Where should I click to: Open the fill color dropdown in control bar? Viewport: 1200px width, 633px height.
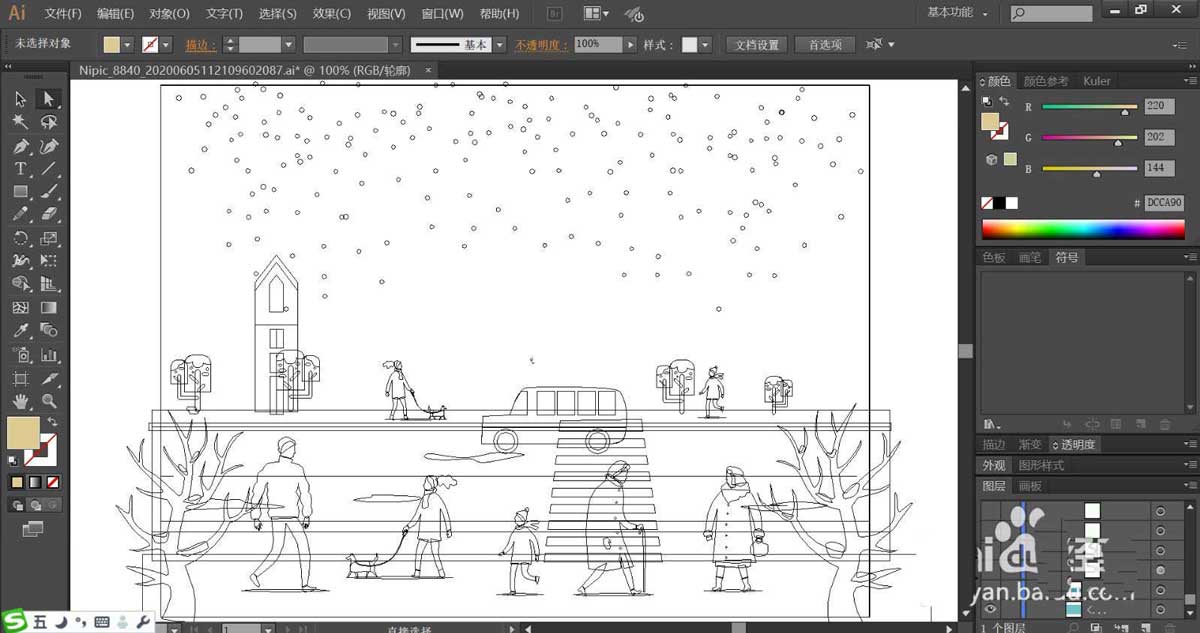(128, 45)
